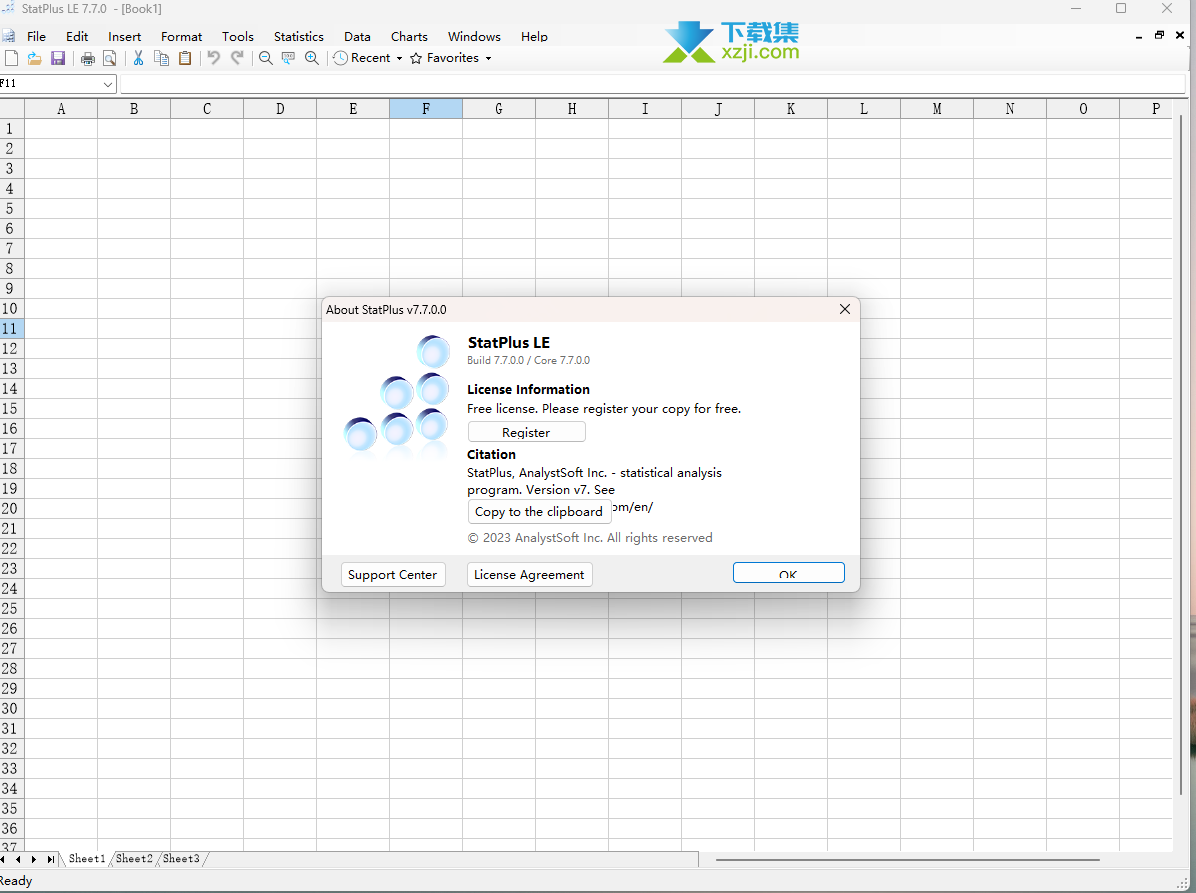Open the Help menu
The width and height of the screenshot is (1196, 893).
click(x=534, y=37)
